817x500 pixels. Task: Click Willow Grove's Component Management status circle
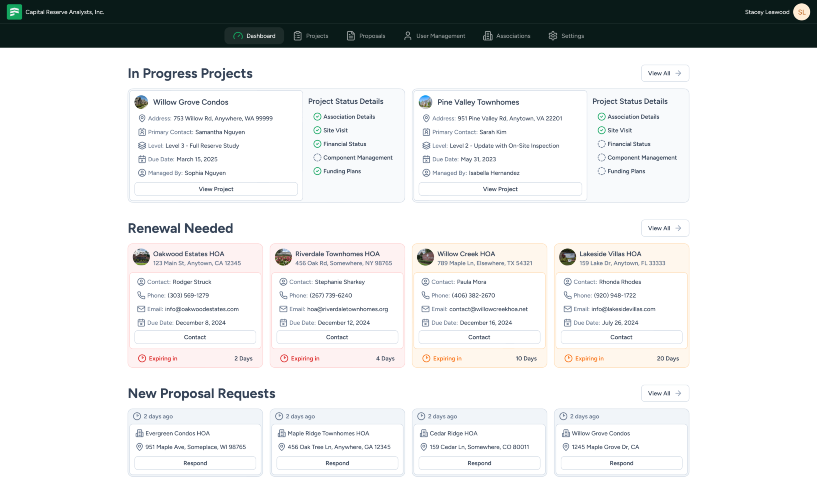pos(317,157)
